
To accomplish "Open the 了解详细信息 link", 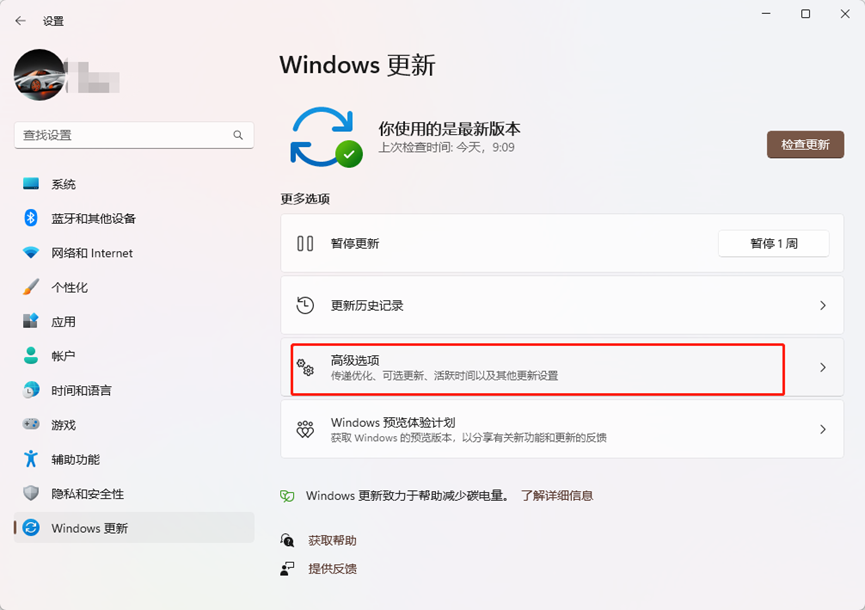I will click(557, 495).
